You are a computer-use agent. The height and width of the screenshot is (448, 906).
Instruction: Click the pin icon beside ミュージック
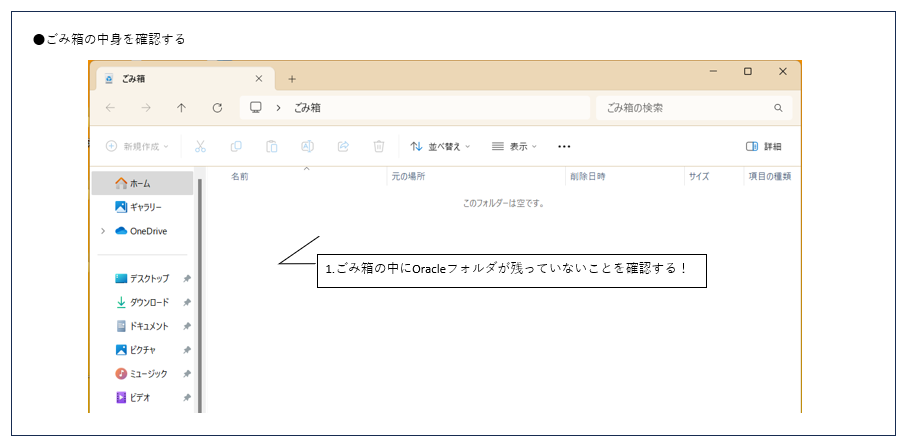(187, 374)
